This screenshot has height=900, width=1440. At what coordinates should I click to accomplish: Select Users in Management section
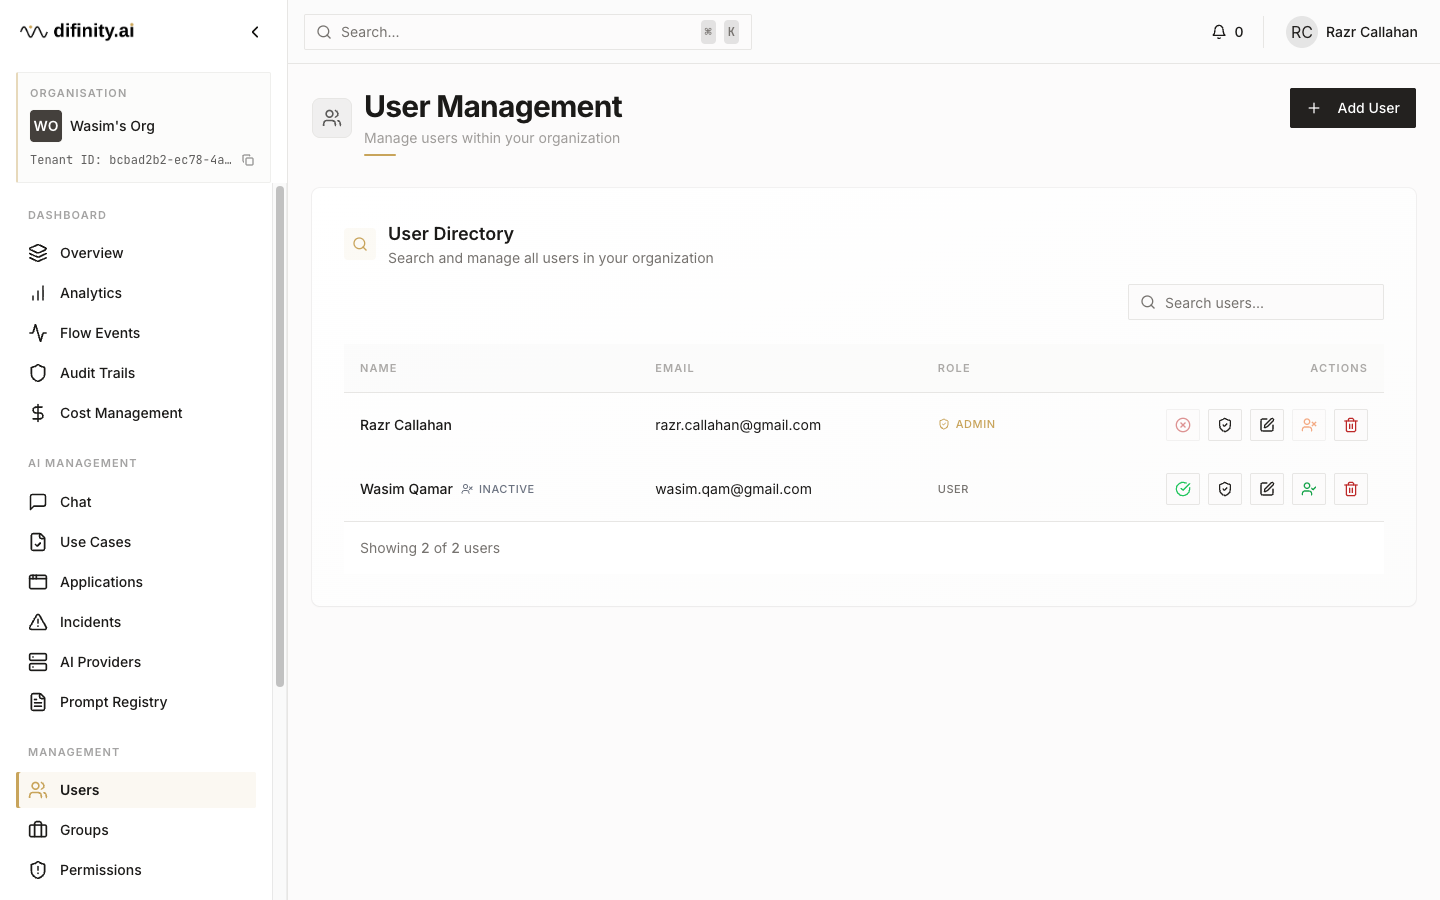136,790
